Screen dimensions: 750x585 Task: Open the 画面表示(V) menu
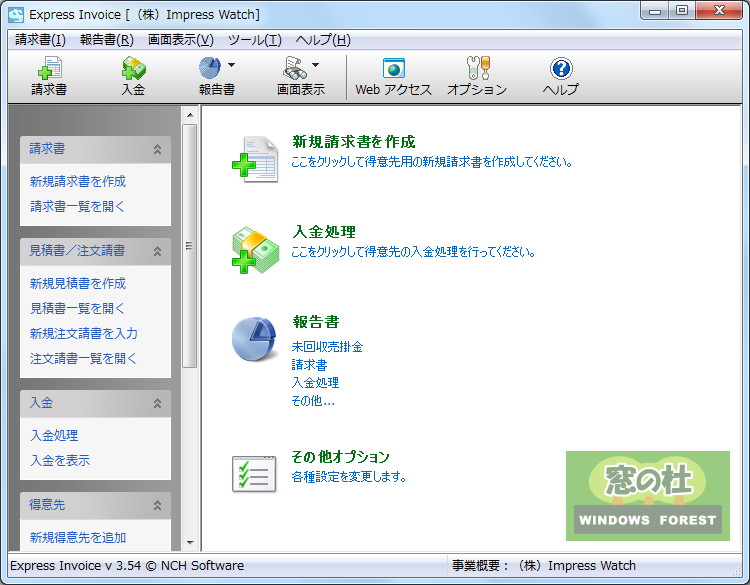(x=180, y=40)
